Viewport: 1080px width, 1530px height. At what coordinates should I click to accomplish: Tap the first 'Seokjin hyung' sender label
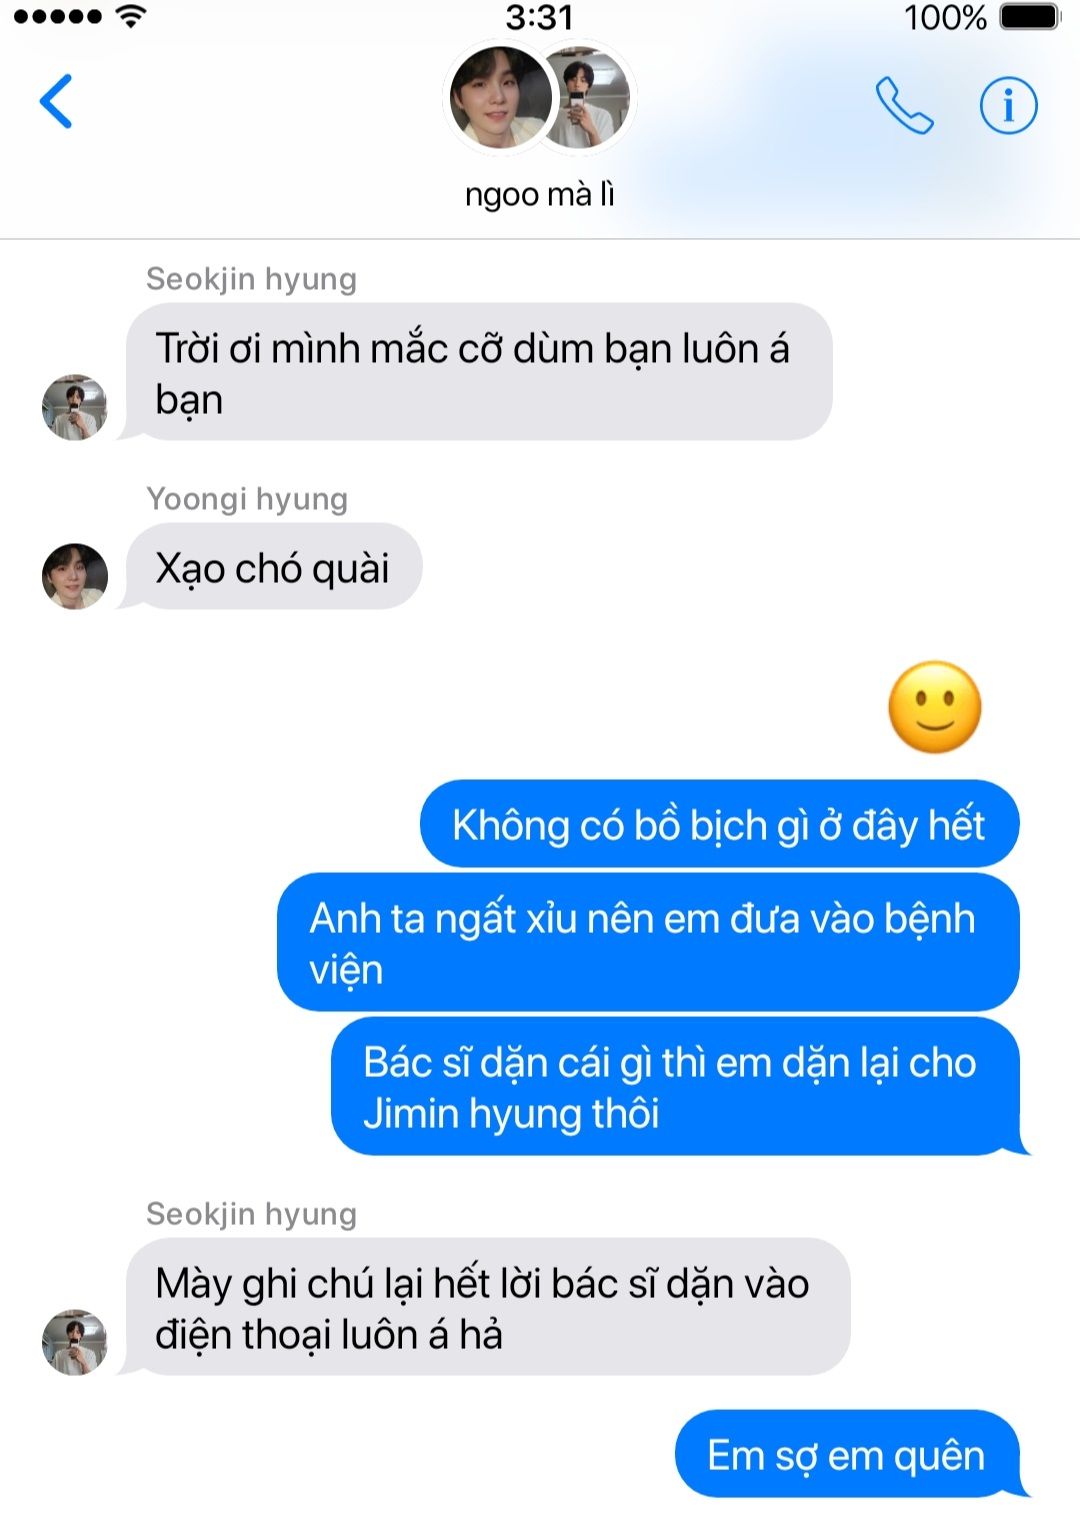(251, 279)
